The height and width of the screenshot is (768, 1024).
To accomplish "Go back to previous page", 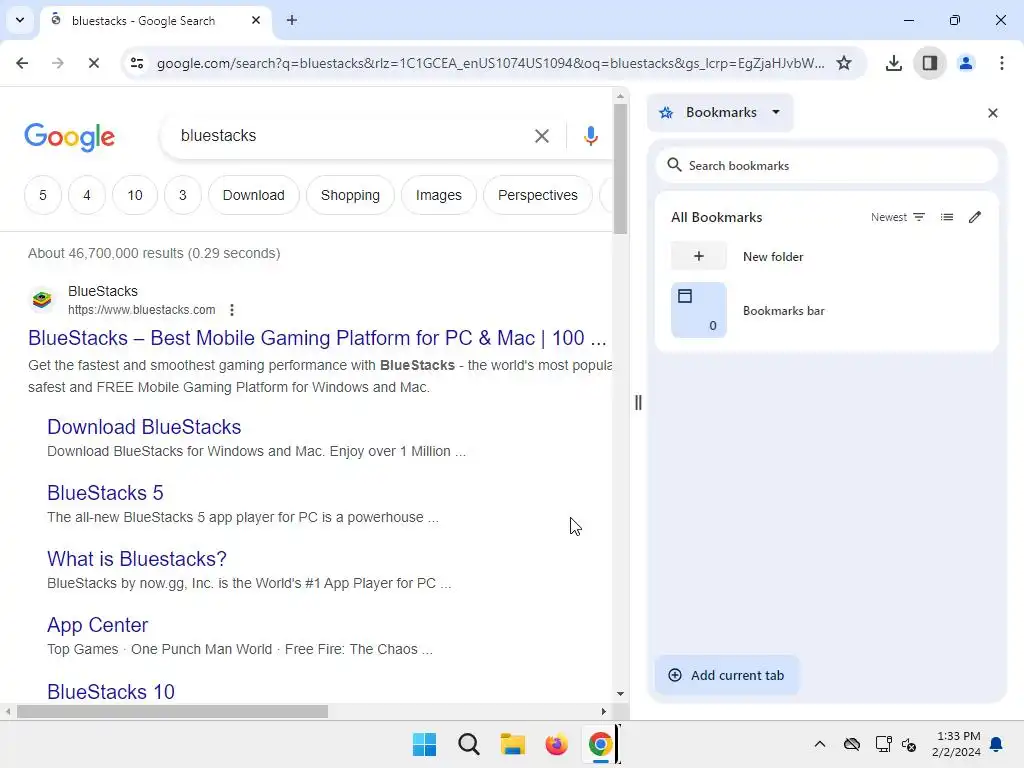I will (22, 63).
